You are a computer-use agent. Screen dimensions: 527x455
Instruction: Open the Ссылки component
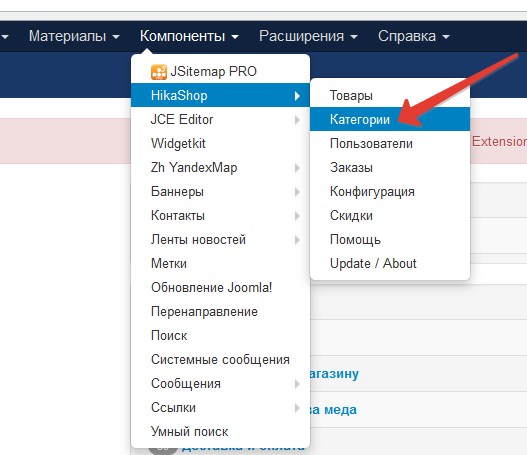[220, 408]
